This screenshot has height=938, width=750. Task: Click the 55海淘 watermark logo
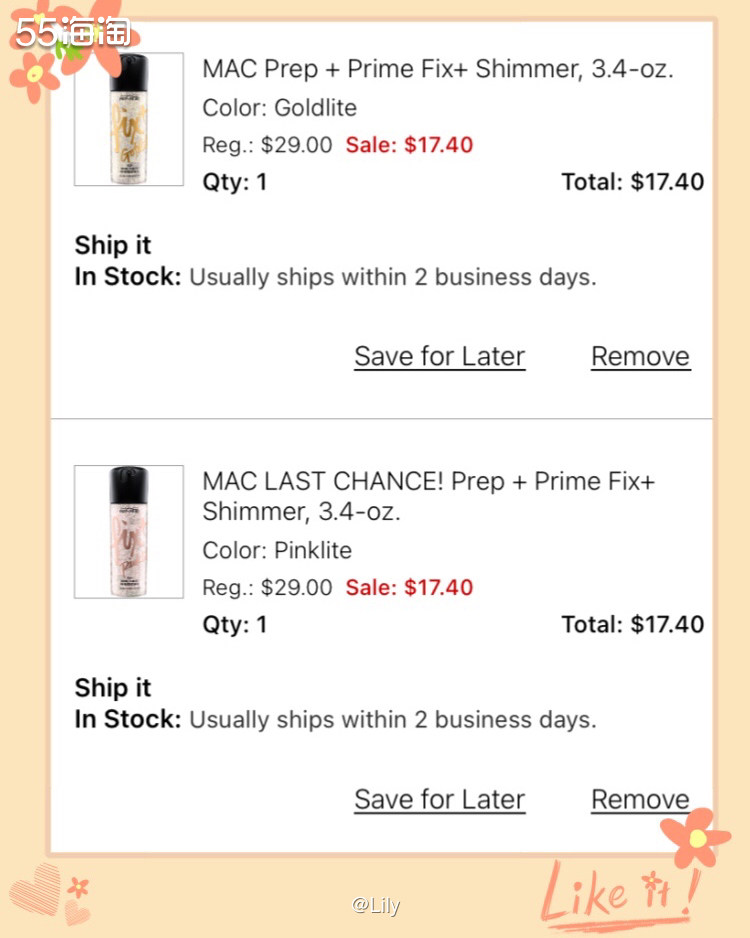(73, 32)
